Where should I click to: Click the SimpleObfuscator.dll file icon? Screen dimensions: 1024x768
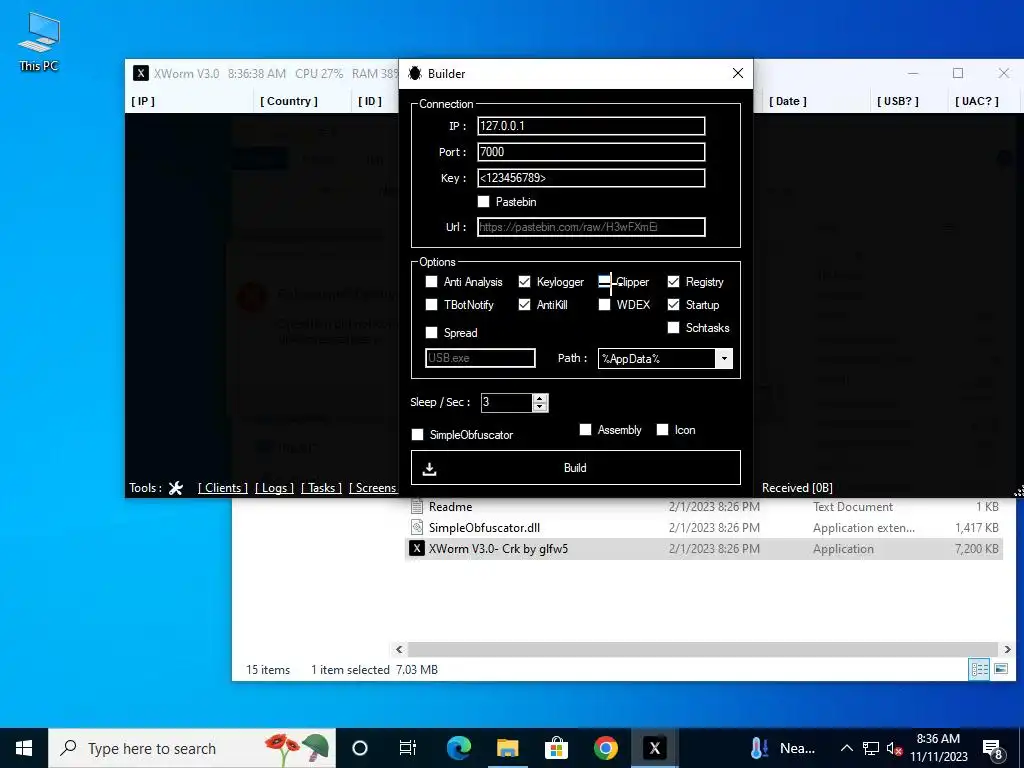pyautogui.click(x=417, y=527)
